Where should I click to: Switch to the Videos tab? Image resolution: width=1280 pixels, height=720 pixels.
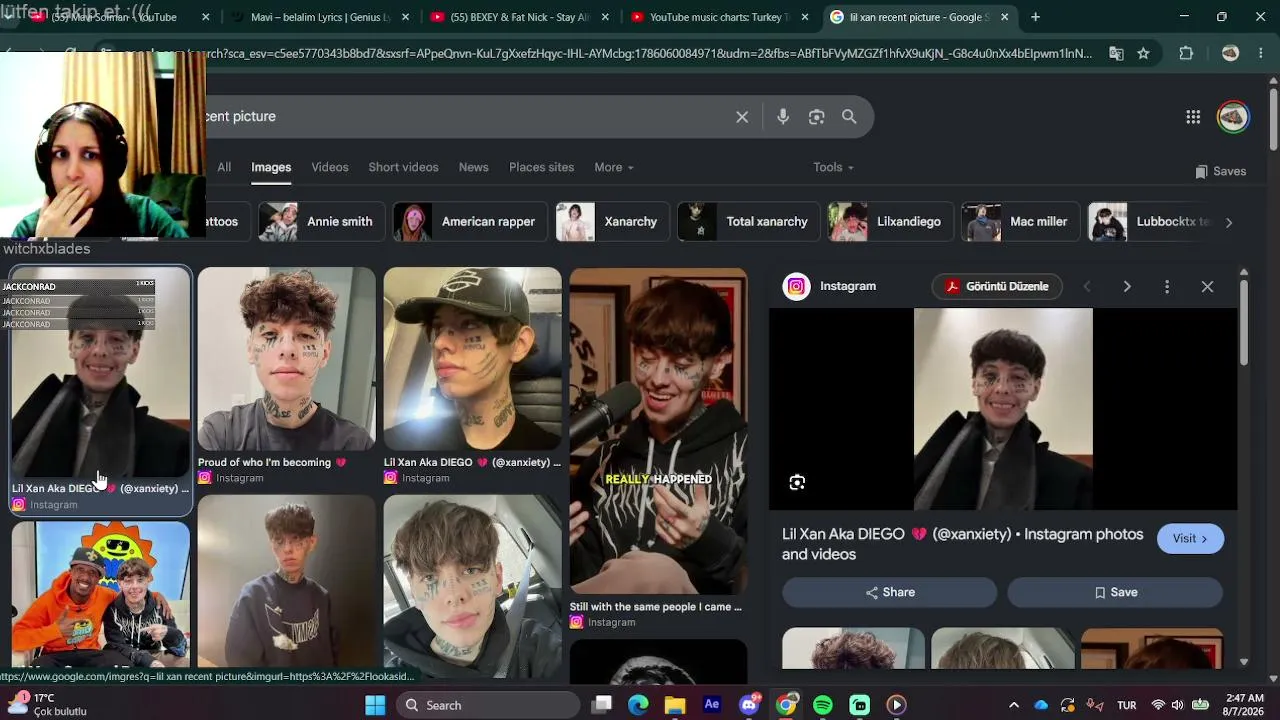click(x=330, y=167)
